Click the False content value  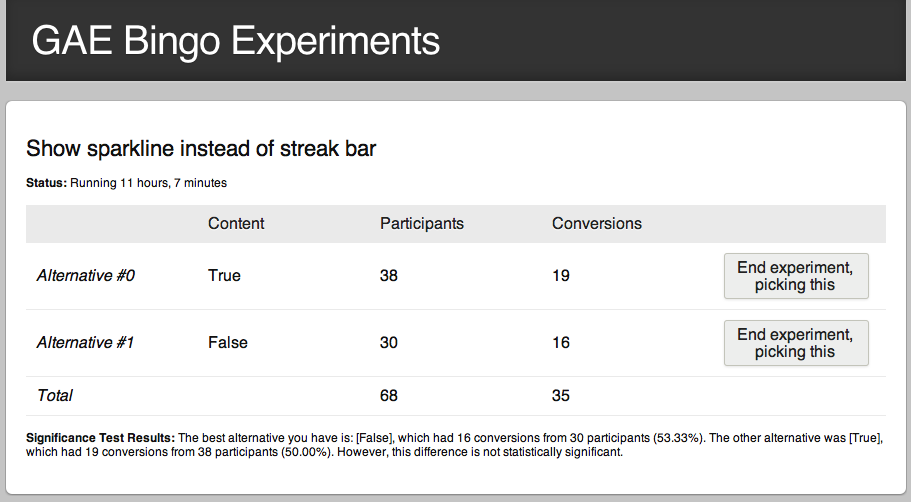[228, 342]
